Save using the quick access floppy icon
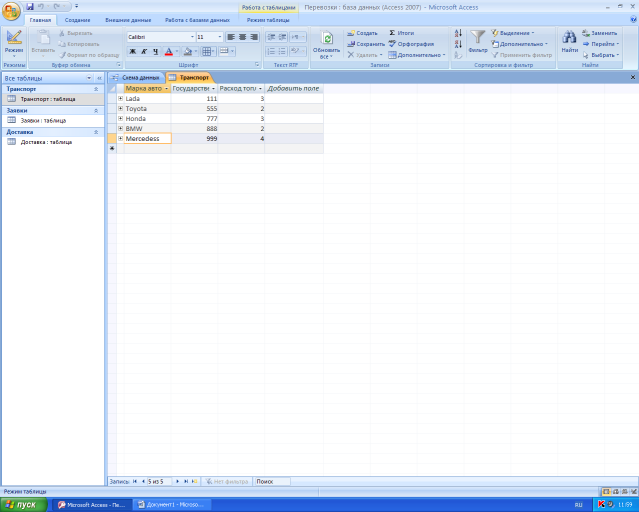The image size is (639, 512). [30, 7]
